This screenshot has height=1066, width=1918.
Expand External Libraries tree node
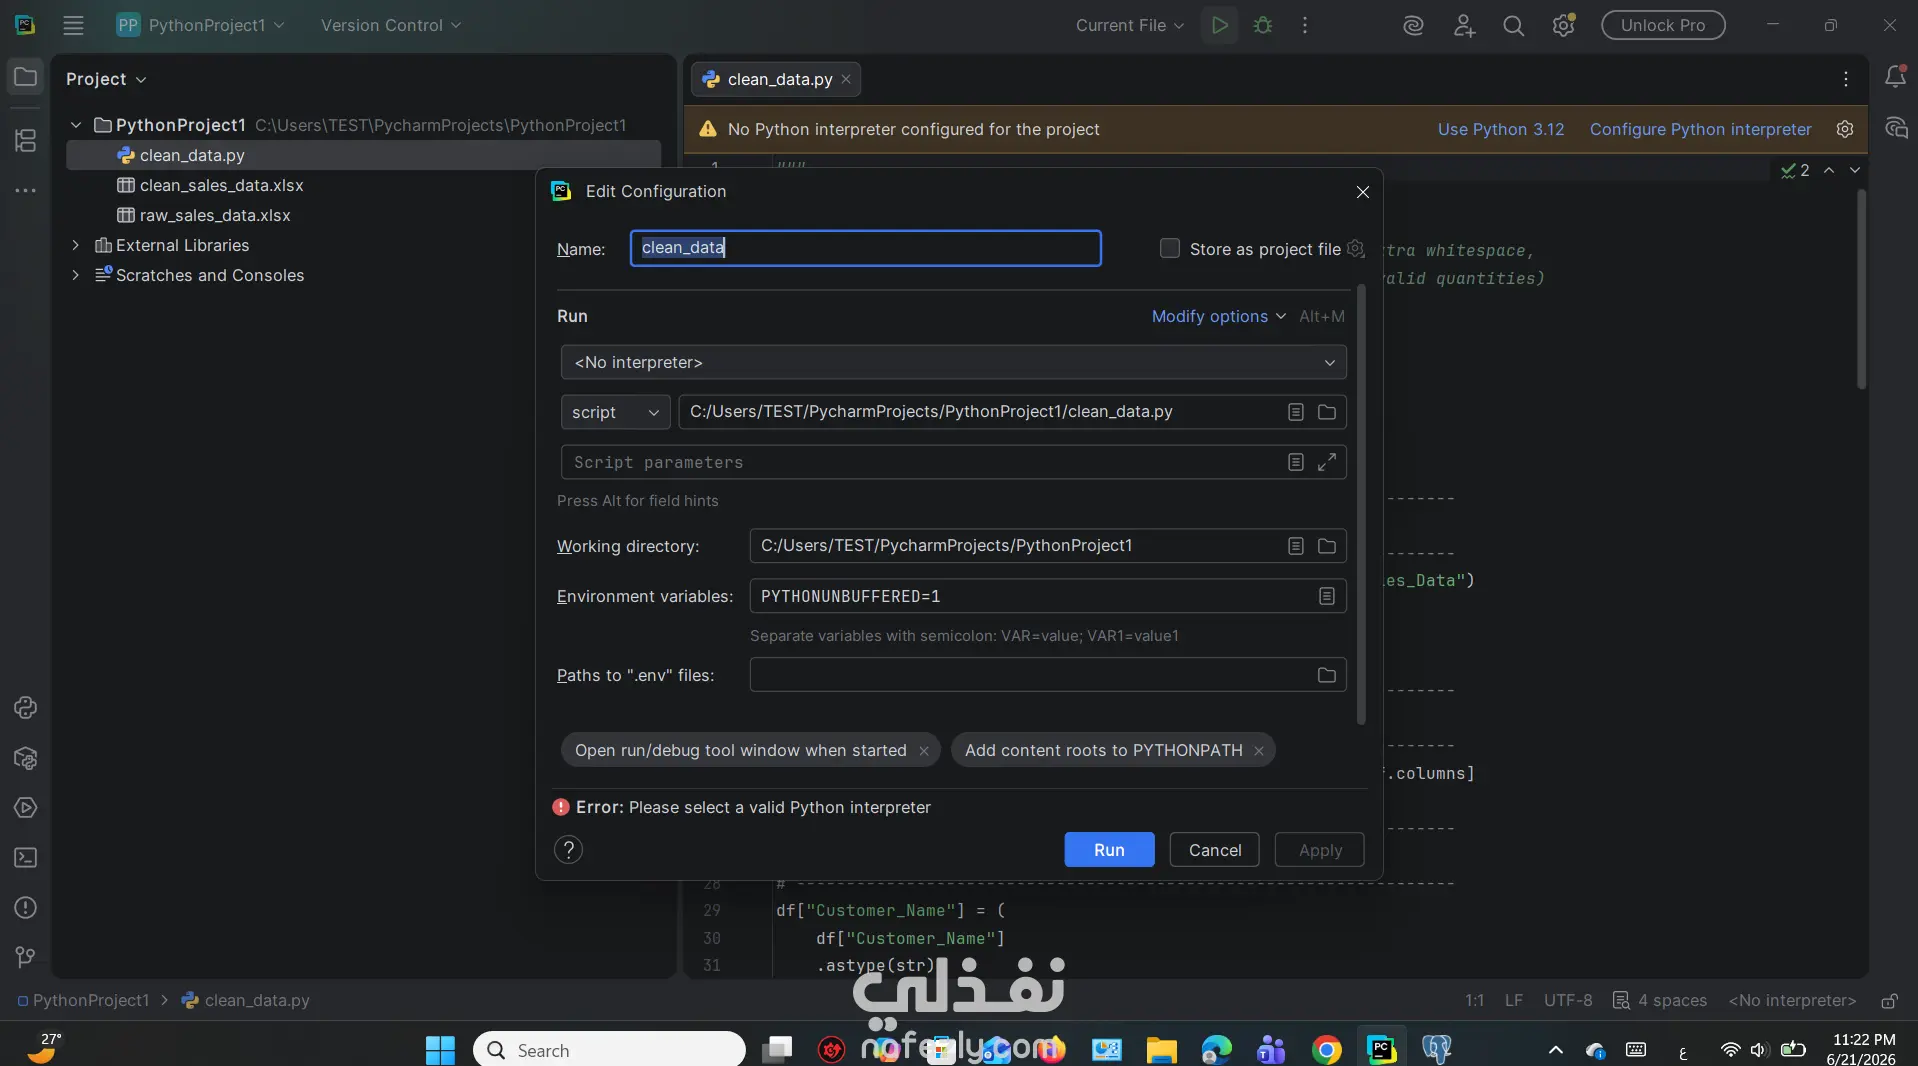pyautogui.click(x=76, y=245)
